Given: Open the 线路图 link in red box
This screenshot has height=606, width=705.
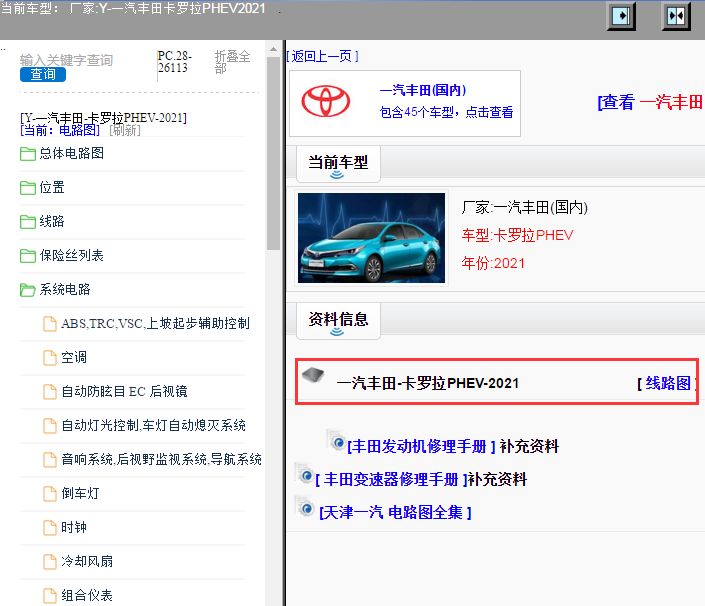Looking at the screenshot, I should click(668, 383).
